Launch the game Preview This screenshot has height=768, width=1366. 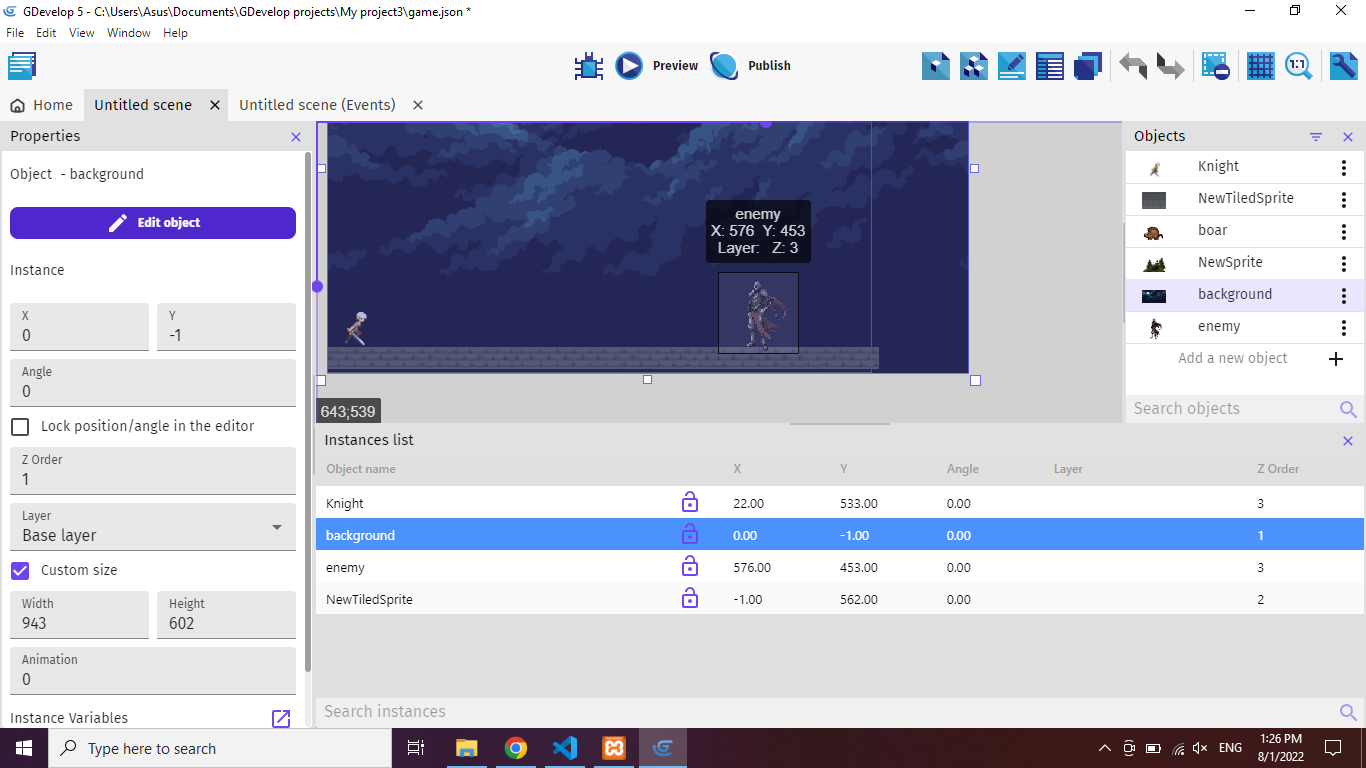[x=657, y=66]
